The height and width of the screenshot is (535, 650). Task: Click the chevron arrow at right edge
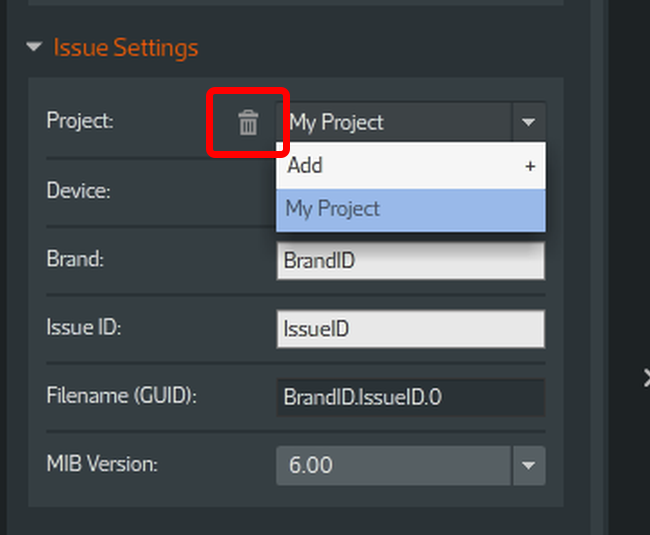[646, 378]
